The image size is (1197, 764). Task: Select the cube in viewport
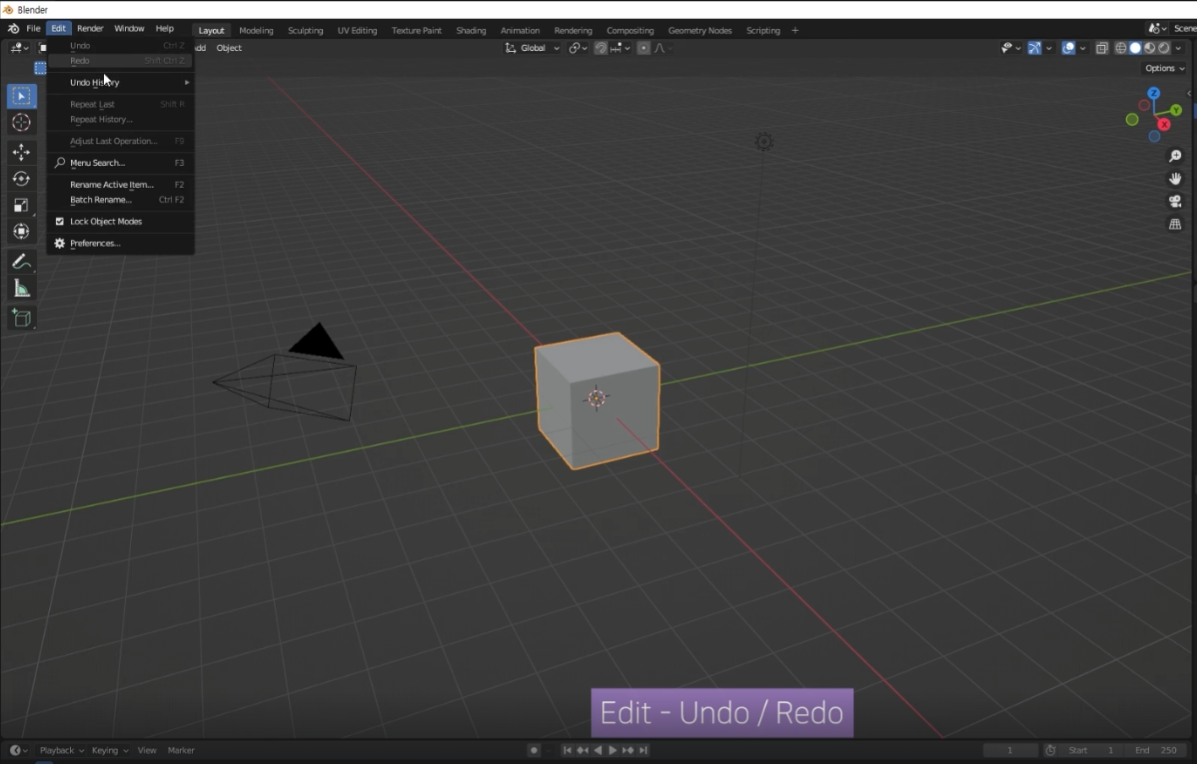click(x=597, y=401)
